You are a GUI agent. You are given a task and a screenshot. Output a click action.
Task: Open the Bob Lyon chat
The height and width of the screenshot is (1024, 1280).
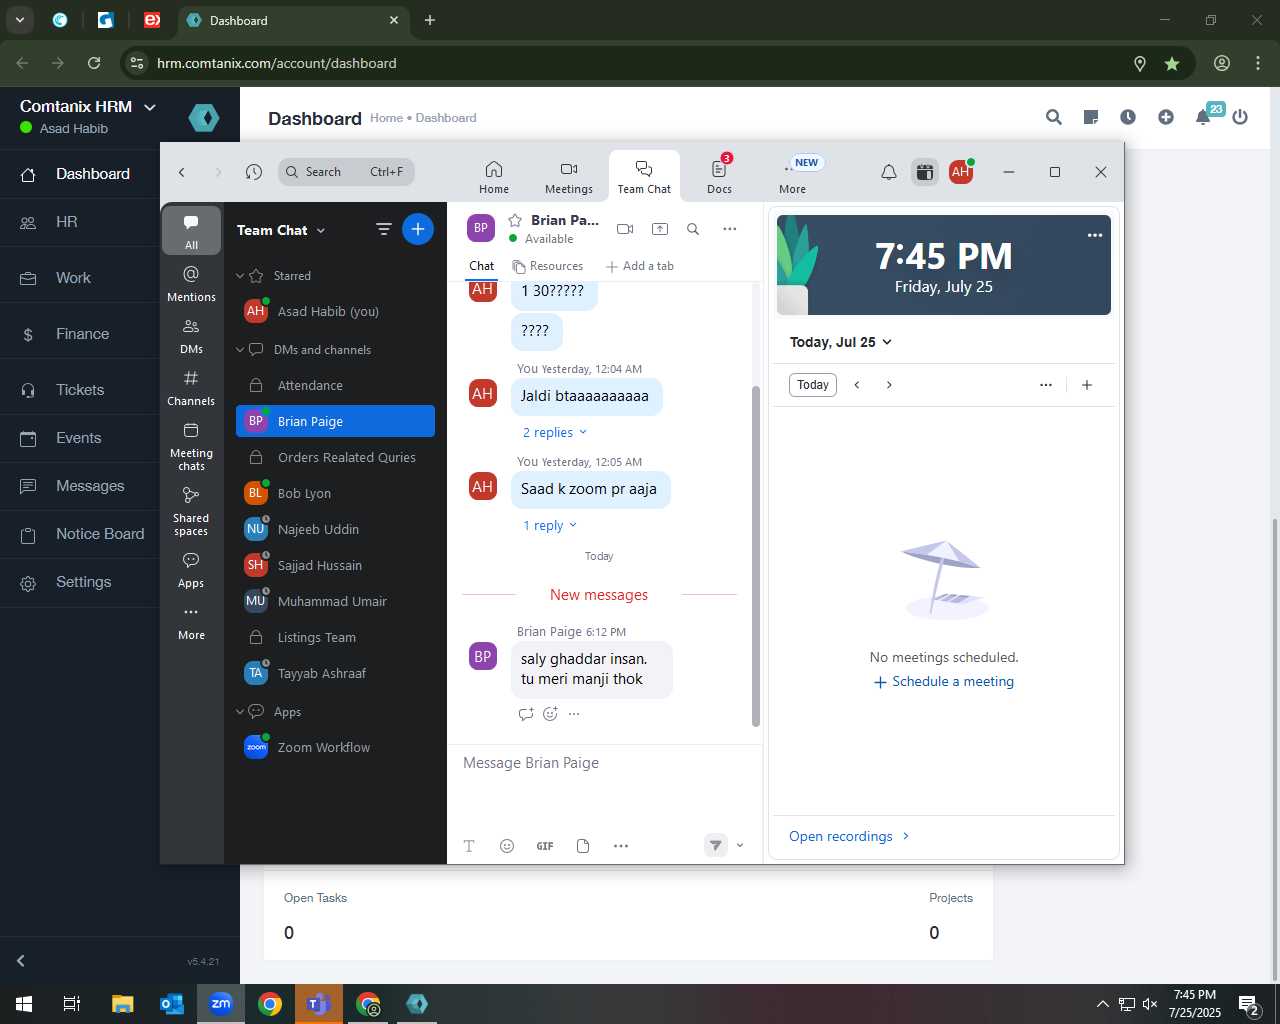pyautogui.click(x=335, y=493)
